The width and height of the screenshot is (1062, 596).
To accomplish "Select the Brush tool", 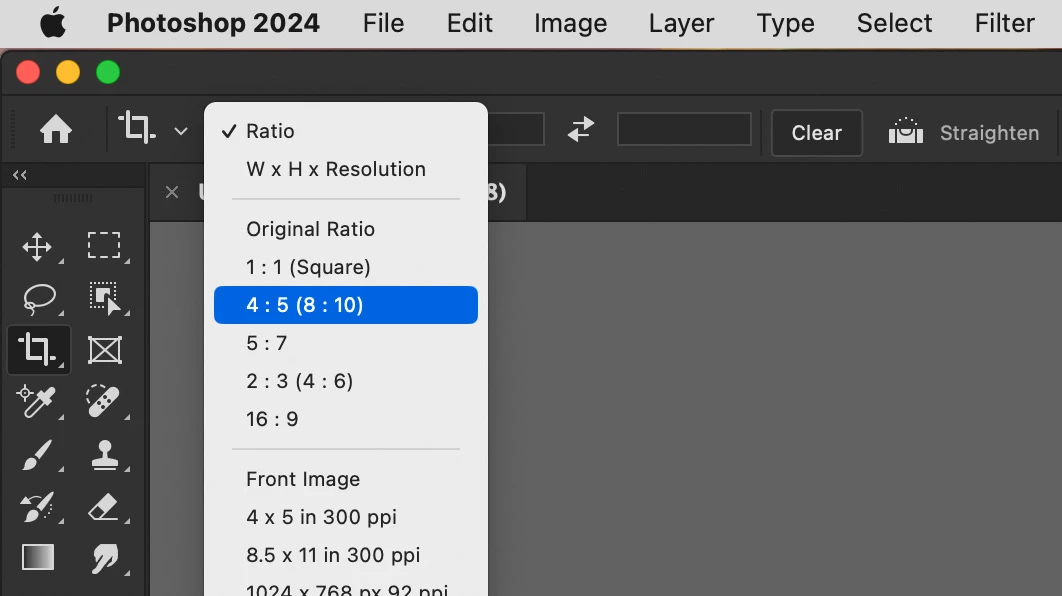I will coord(37,454).
